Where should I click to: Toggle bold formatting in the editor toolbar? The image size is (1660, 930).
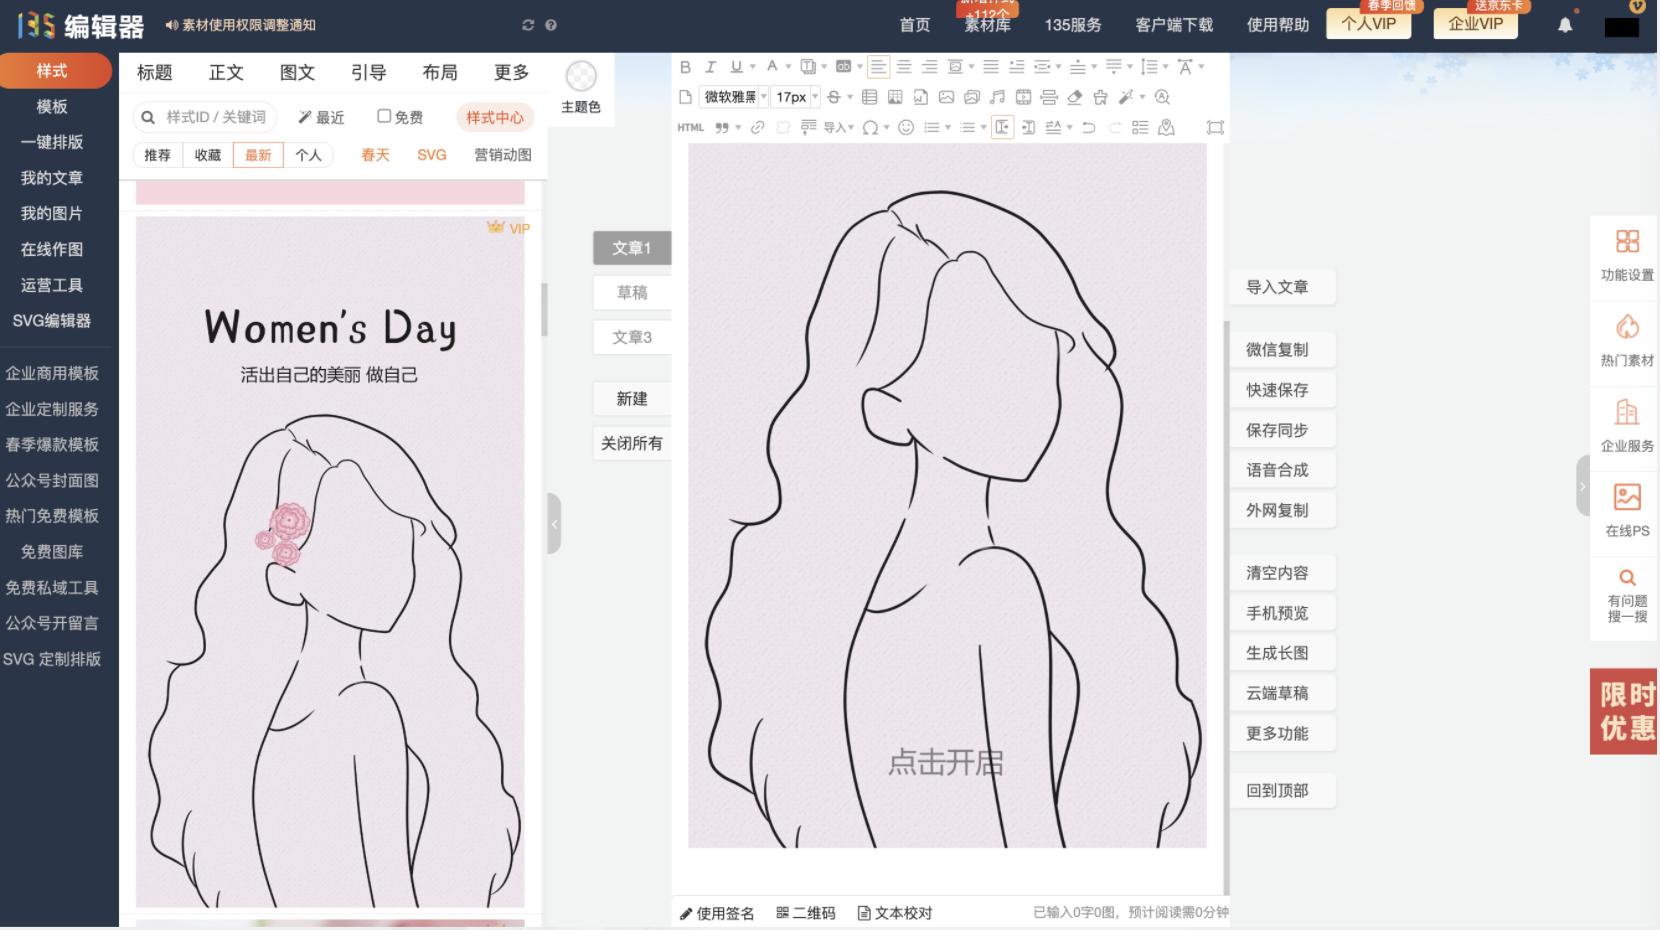[x=686, y=66]
